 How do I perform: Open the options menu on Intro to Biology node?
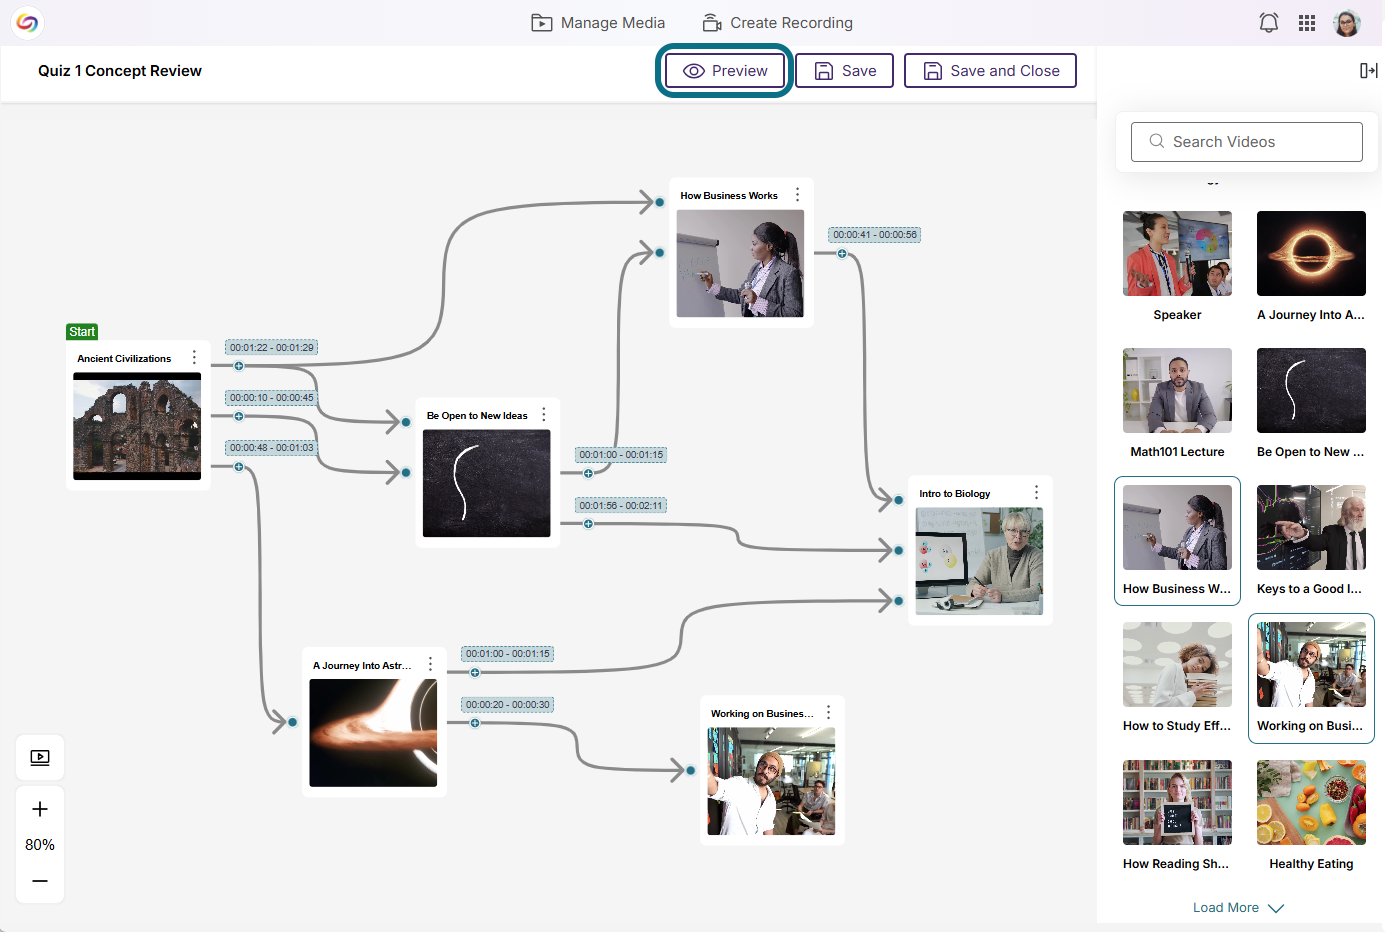click(1036, 493)
